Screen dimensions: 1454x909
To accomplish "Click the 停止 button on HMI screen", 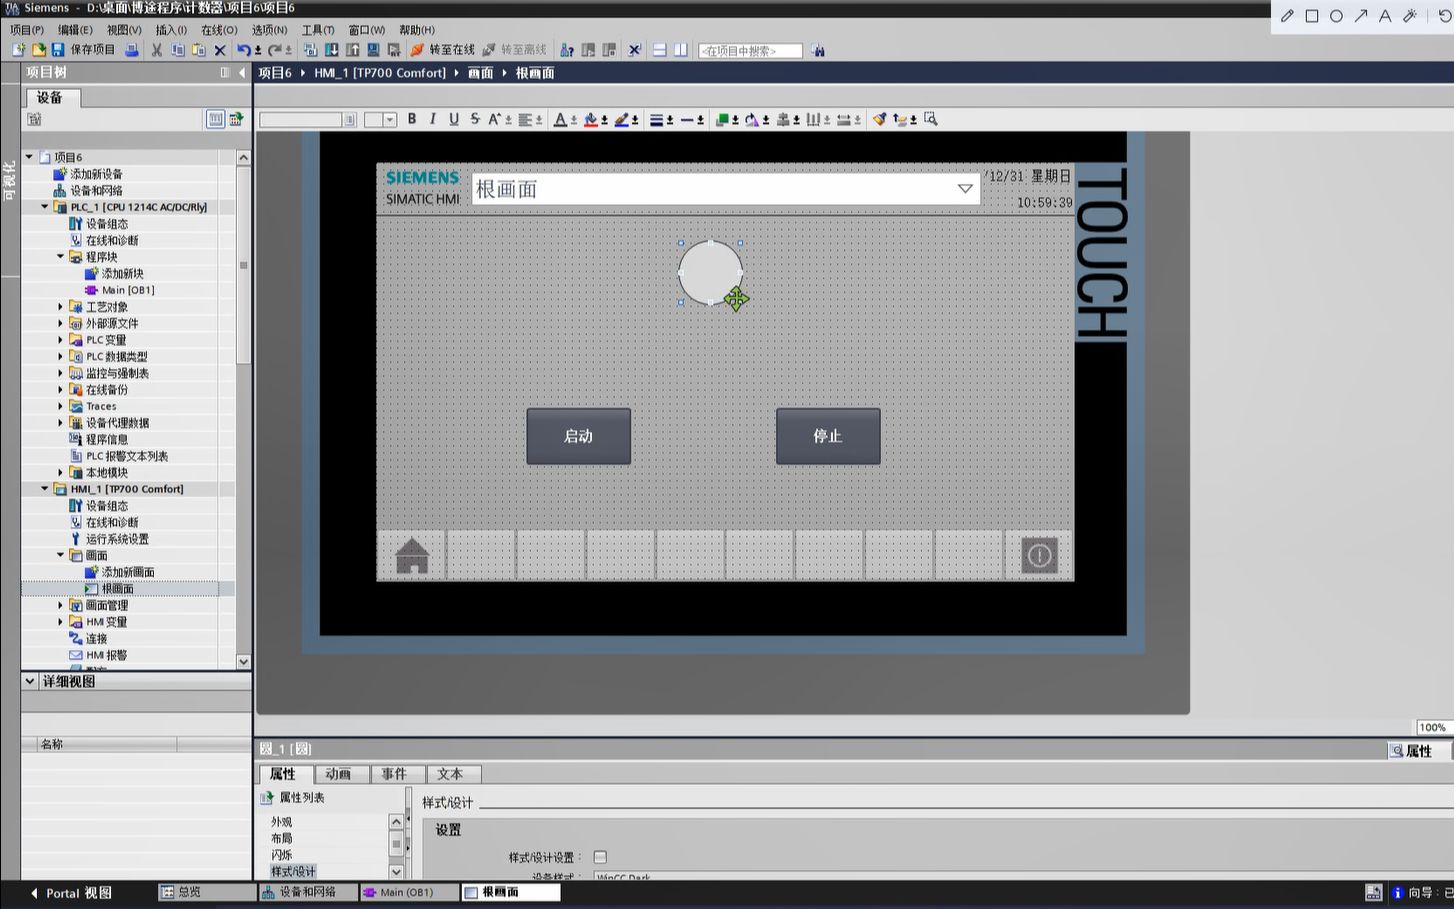I will coord(828,436).
